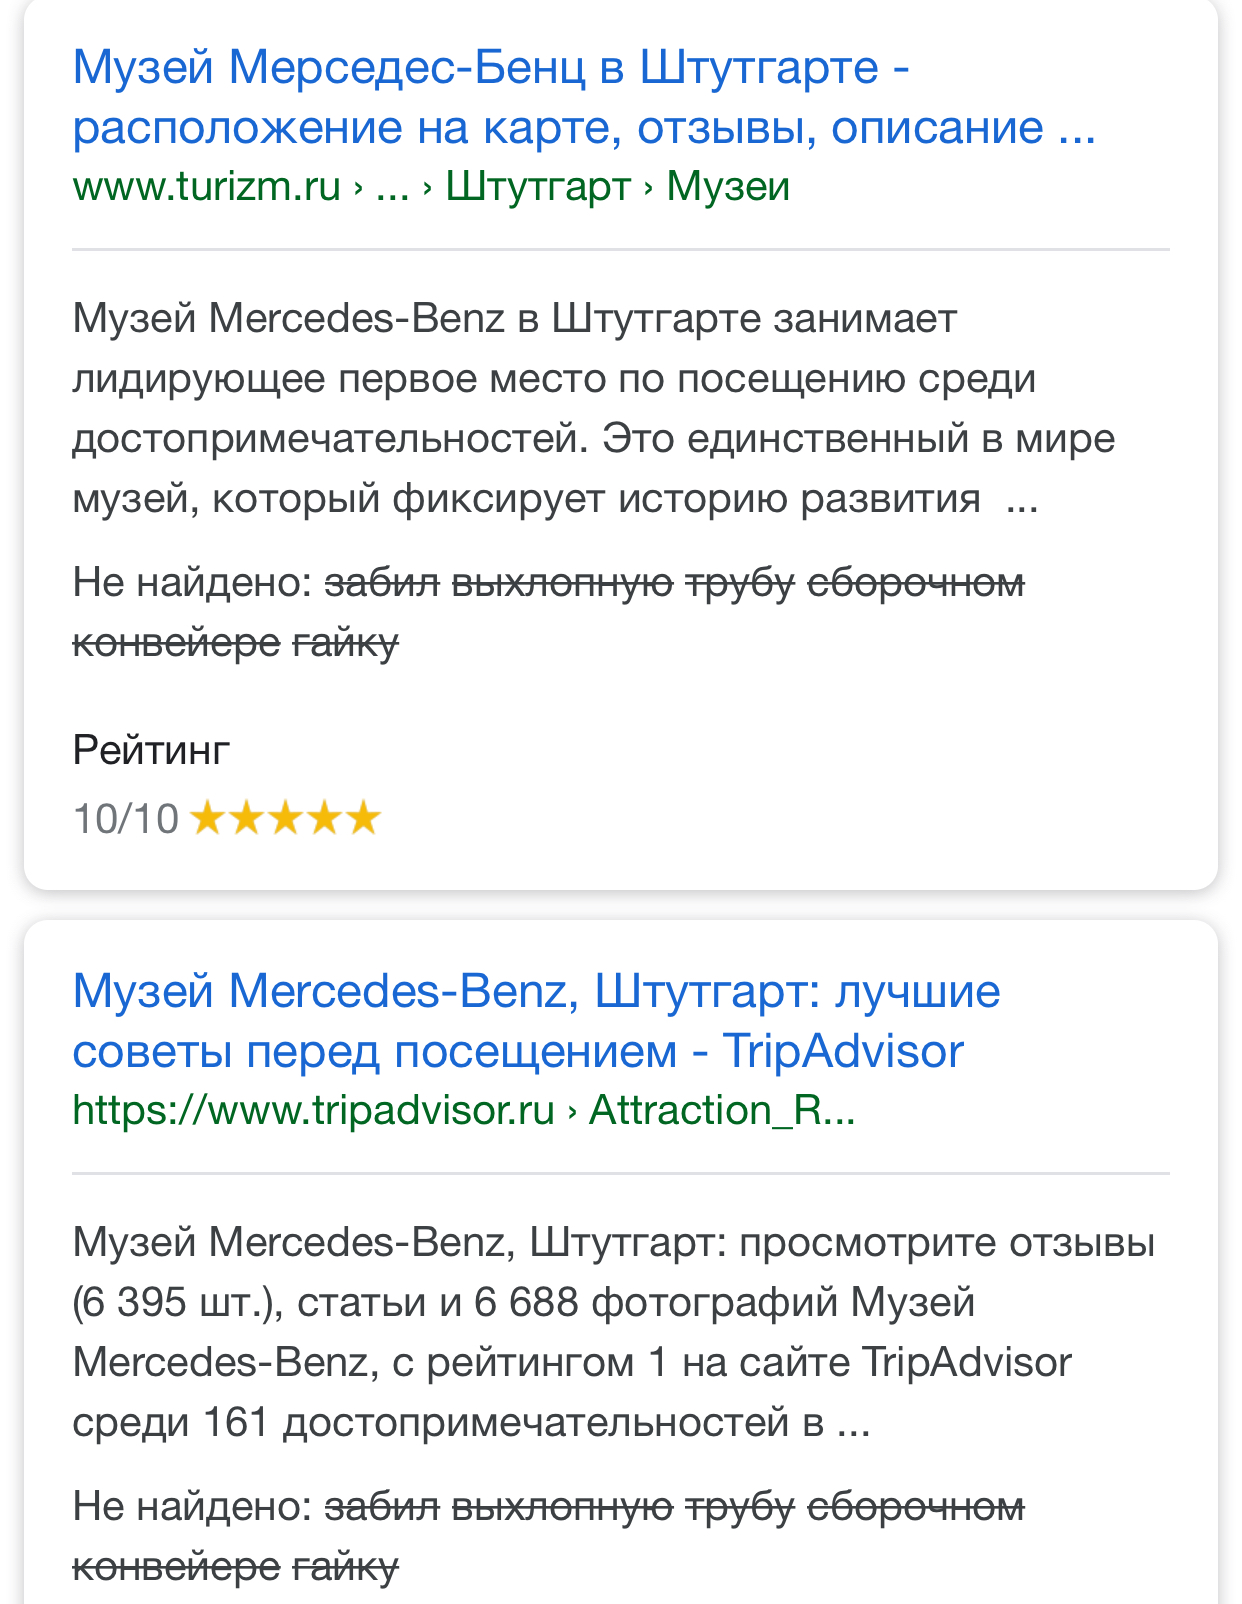Click the crossed-out word сборочном

tap(917, 581)
